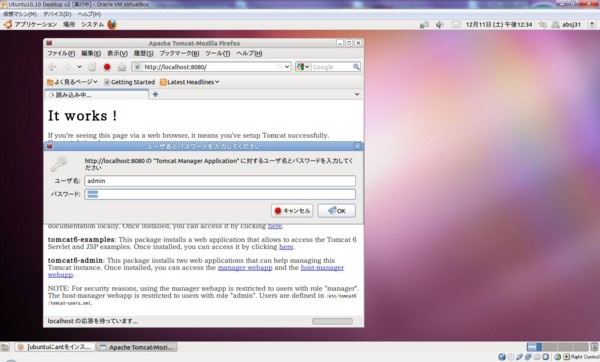This screenshot has width=600, height=362.
Task: Click the VirtualBox network status icon
Action: pos(528,357)
